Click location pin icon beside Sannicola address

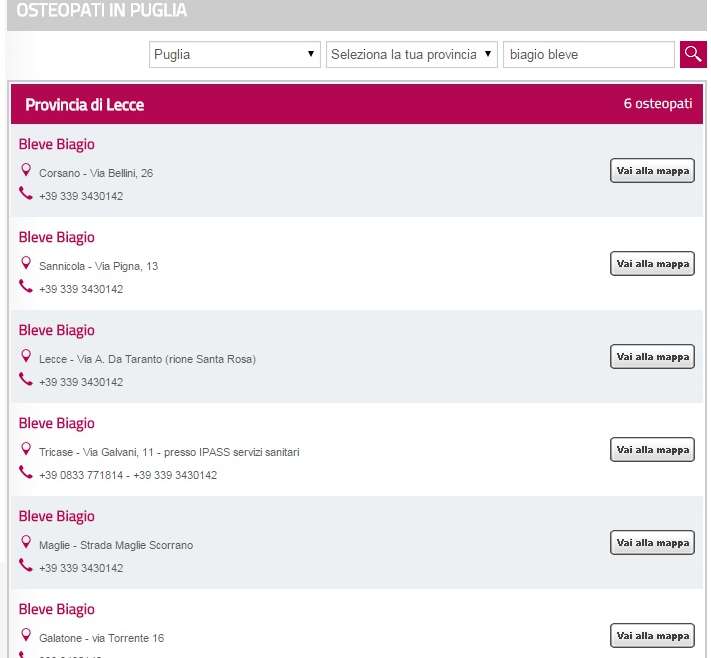[26, 263]
